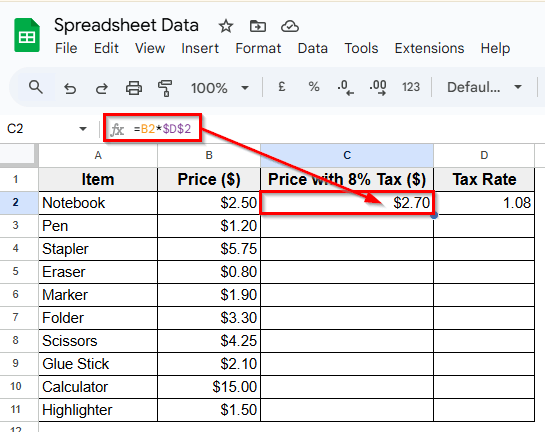Open the search menus magnifier
This screenshot has width=545, height=432.
pyautogui.click(x=35, y=87)
